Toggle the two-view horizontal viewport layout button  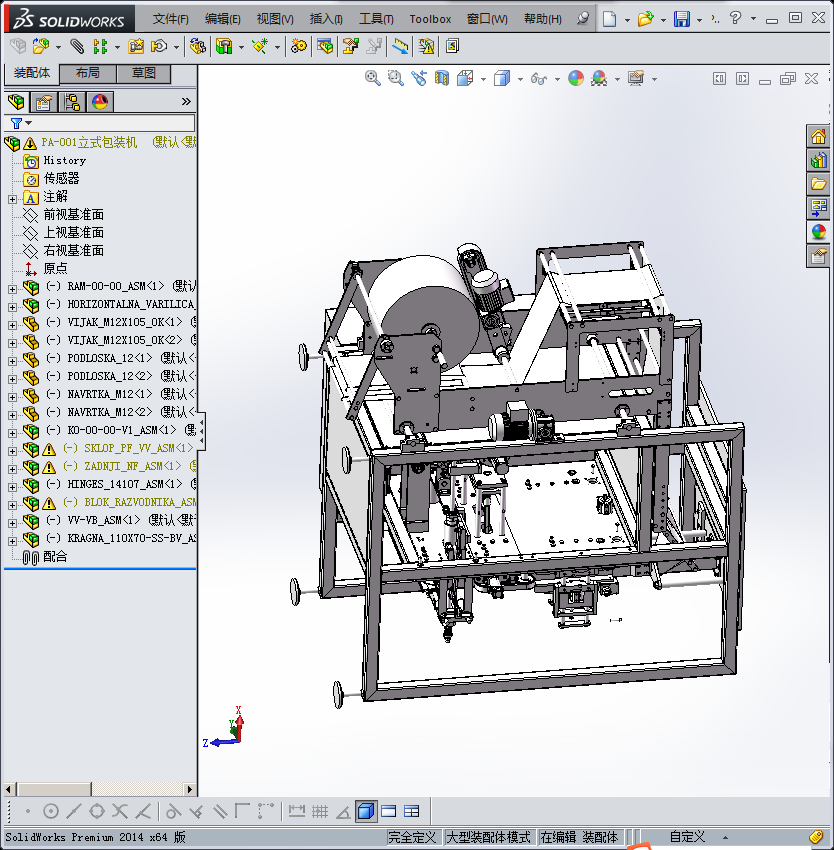click(388, 811)
